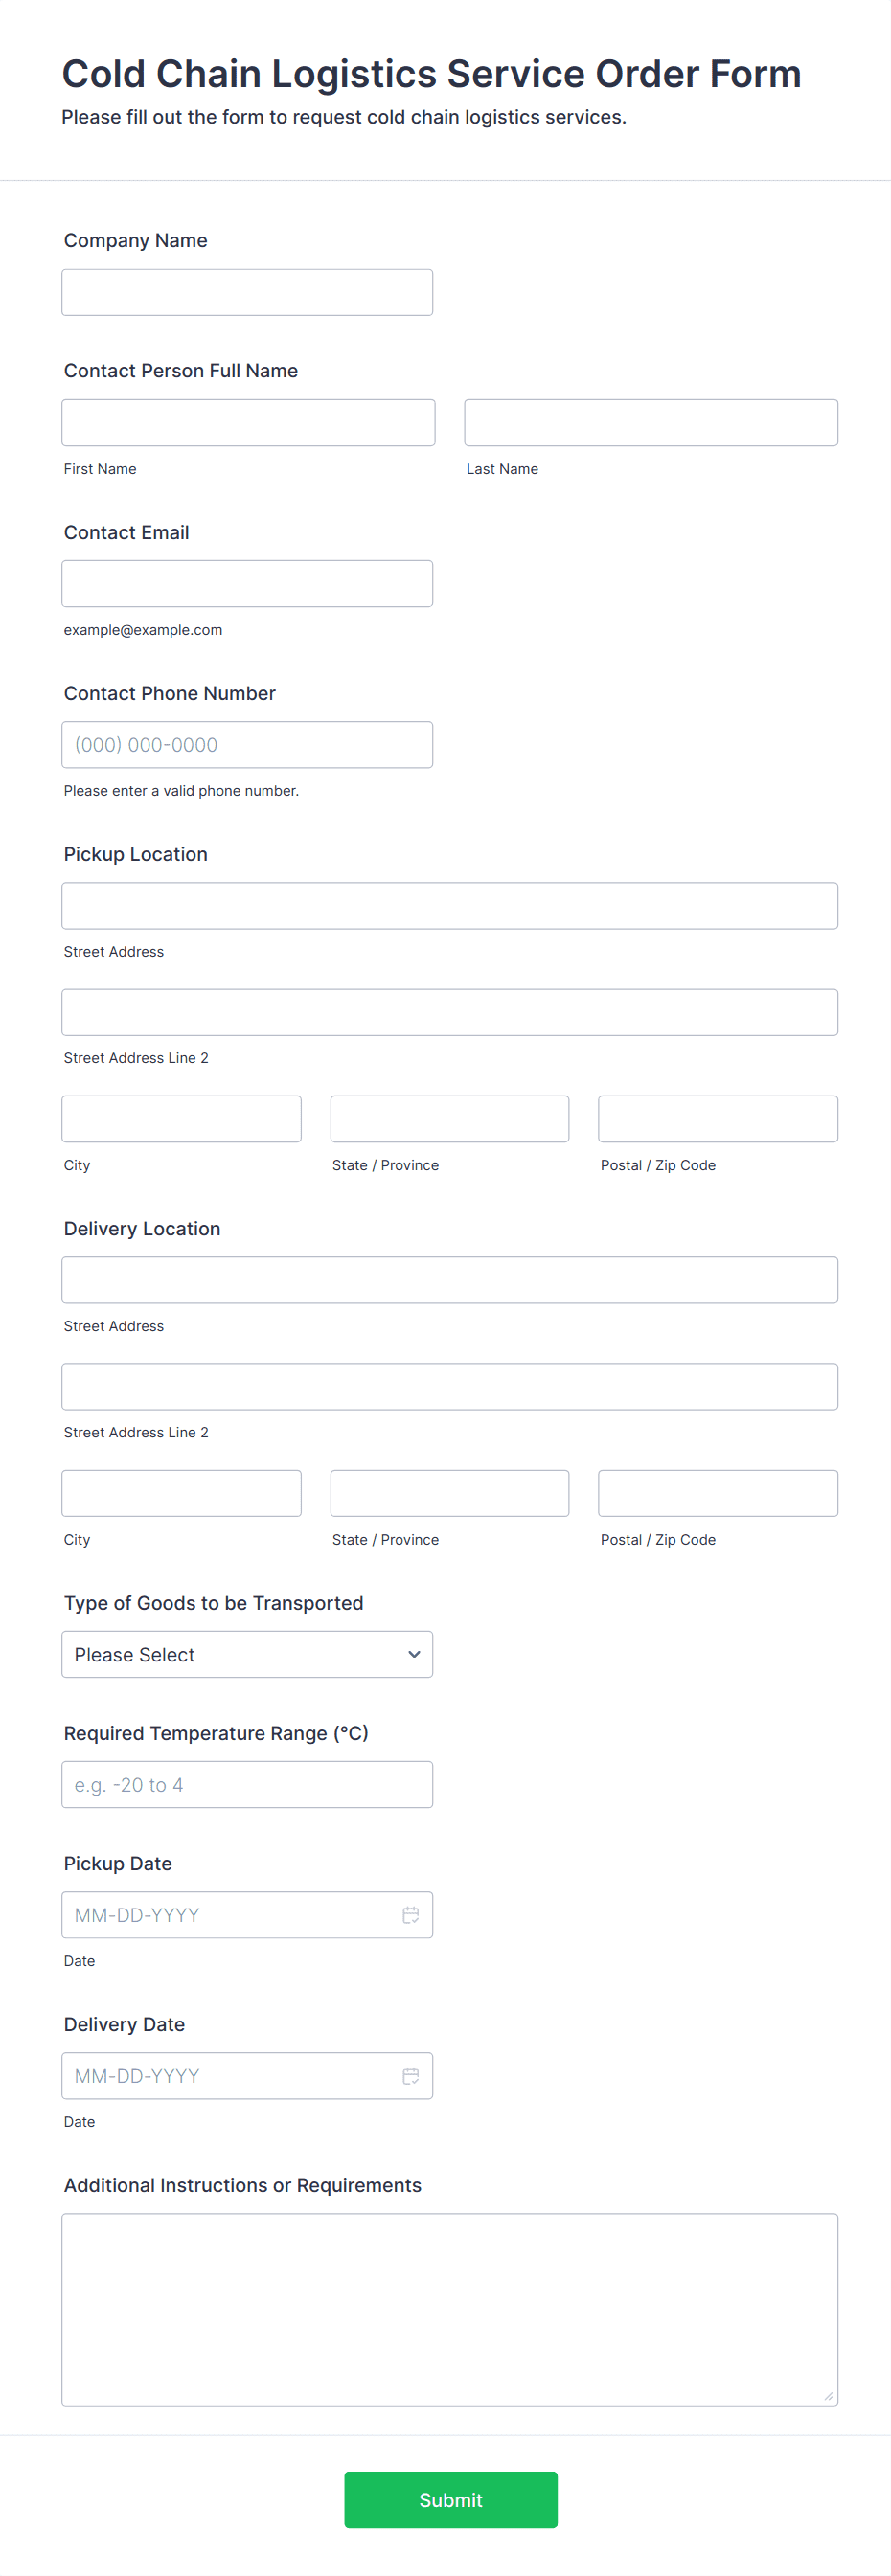Image resolution: width=891 pixels, height=2576 pixels.
Task: Open Delivery Date calendar icon
Action: point(410,2076)
